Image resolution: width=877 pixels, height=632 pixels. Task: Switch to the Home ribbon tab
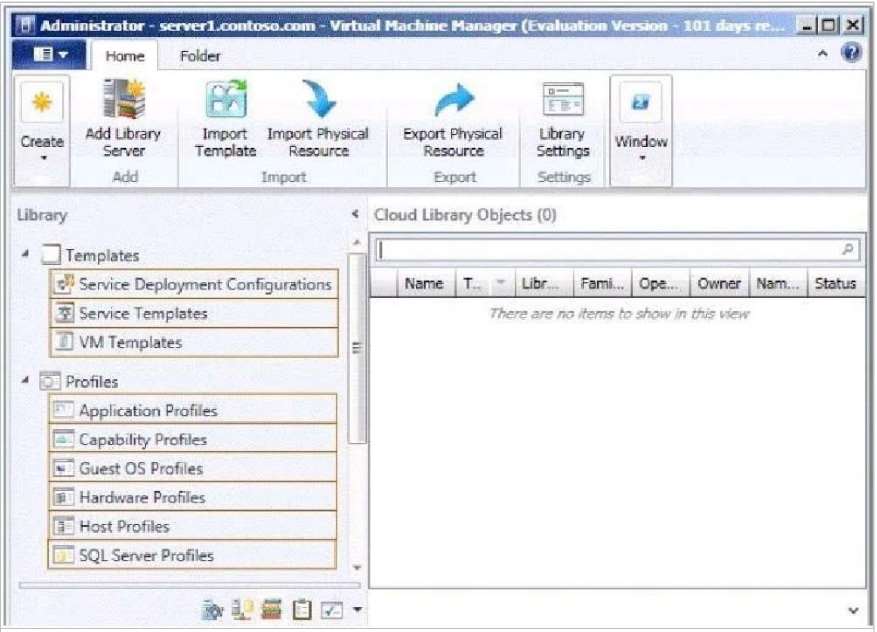pos(125,56)
